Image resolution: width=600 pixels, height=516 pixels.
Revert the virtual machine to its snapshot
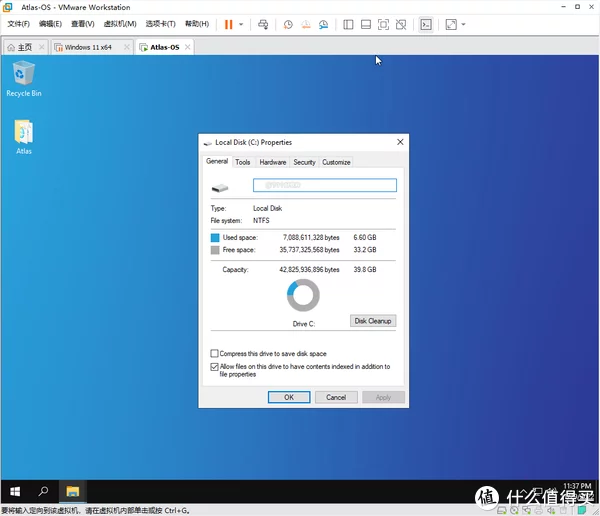(x=306, y=24)
